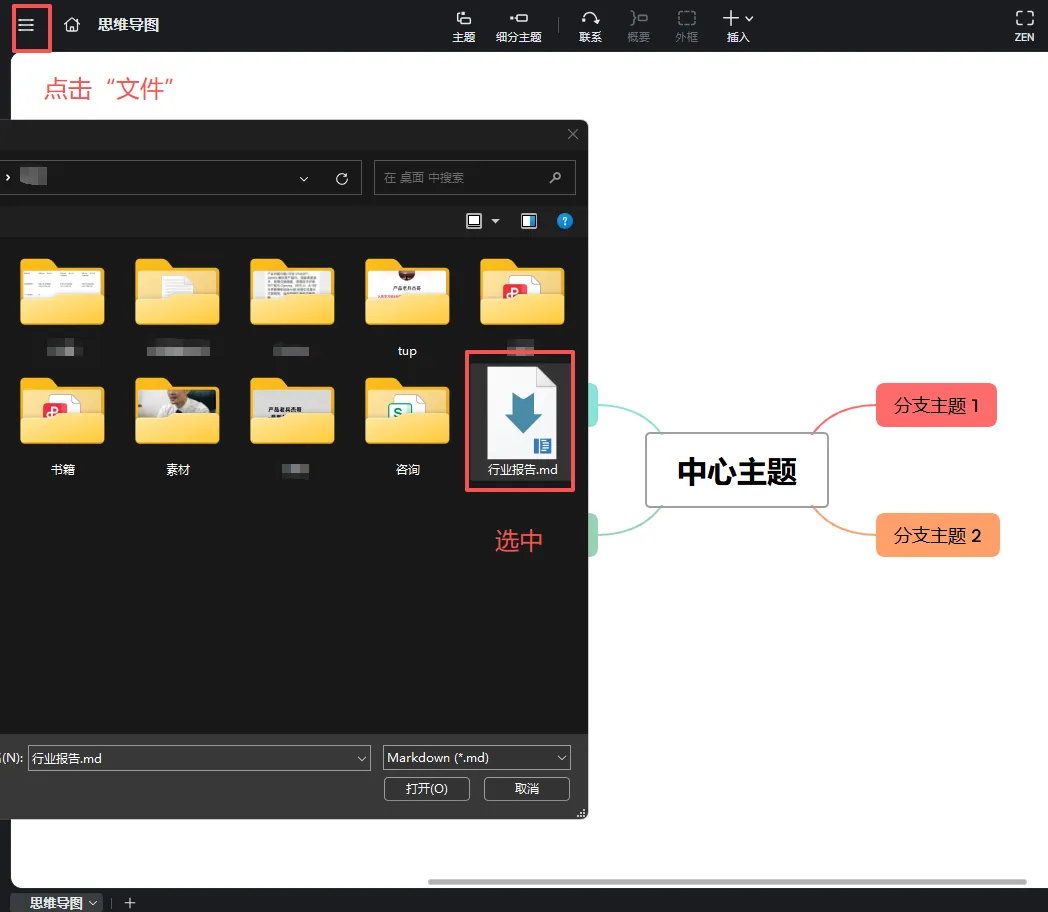
Task: Select the 联系 relationship tool
Action: point(590,26)
